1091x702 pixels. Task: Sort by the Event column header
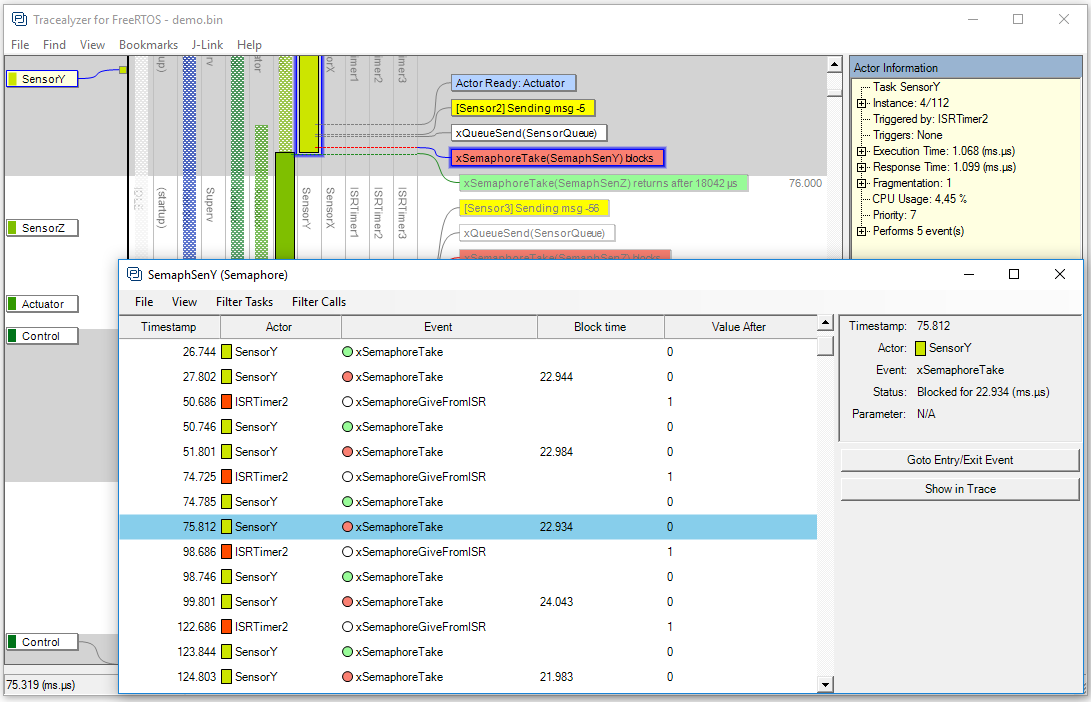[x=438, y=327]
